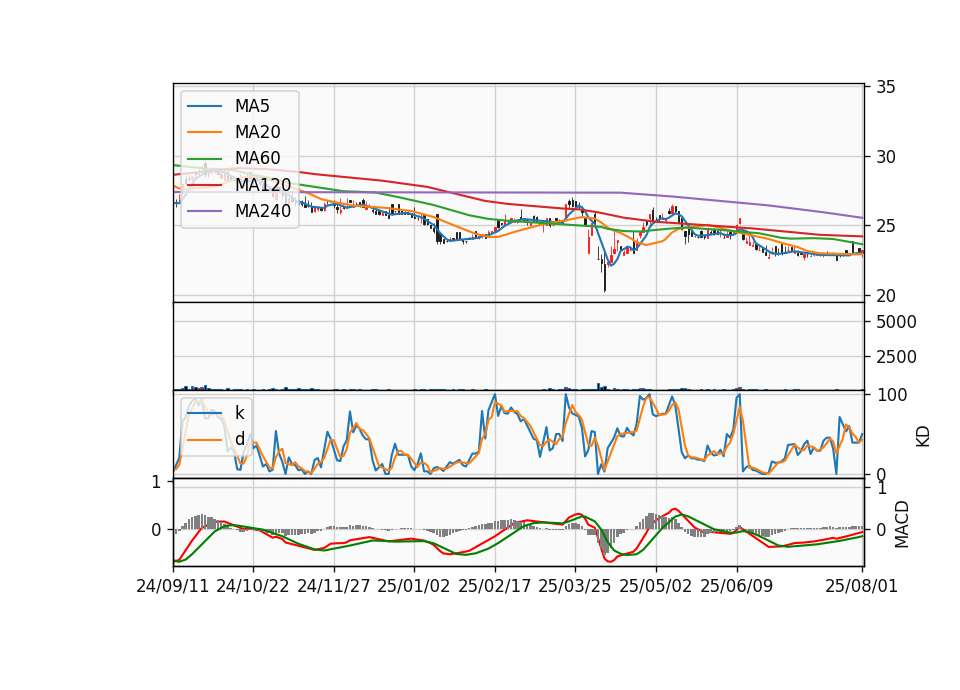The width and height of the screenshot is (960, 690).
Task: Click the tallest volume bar after 25/03/25
Action: (x=599, y=386)
